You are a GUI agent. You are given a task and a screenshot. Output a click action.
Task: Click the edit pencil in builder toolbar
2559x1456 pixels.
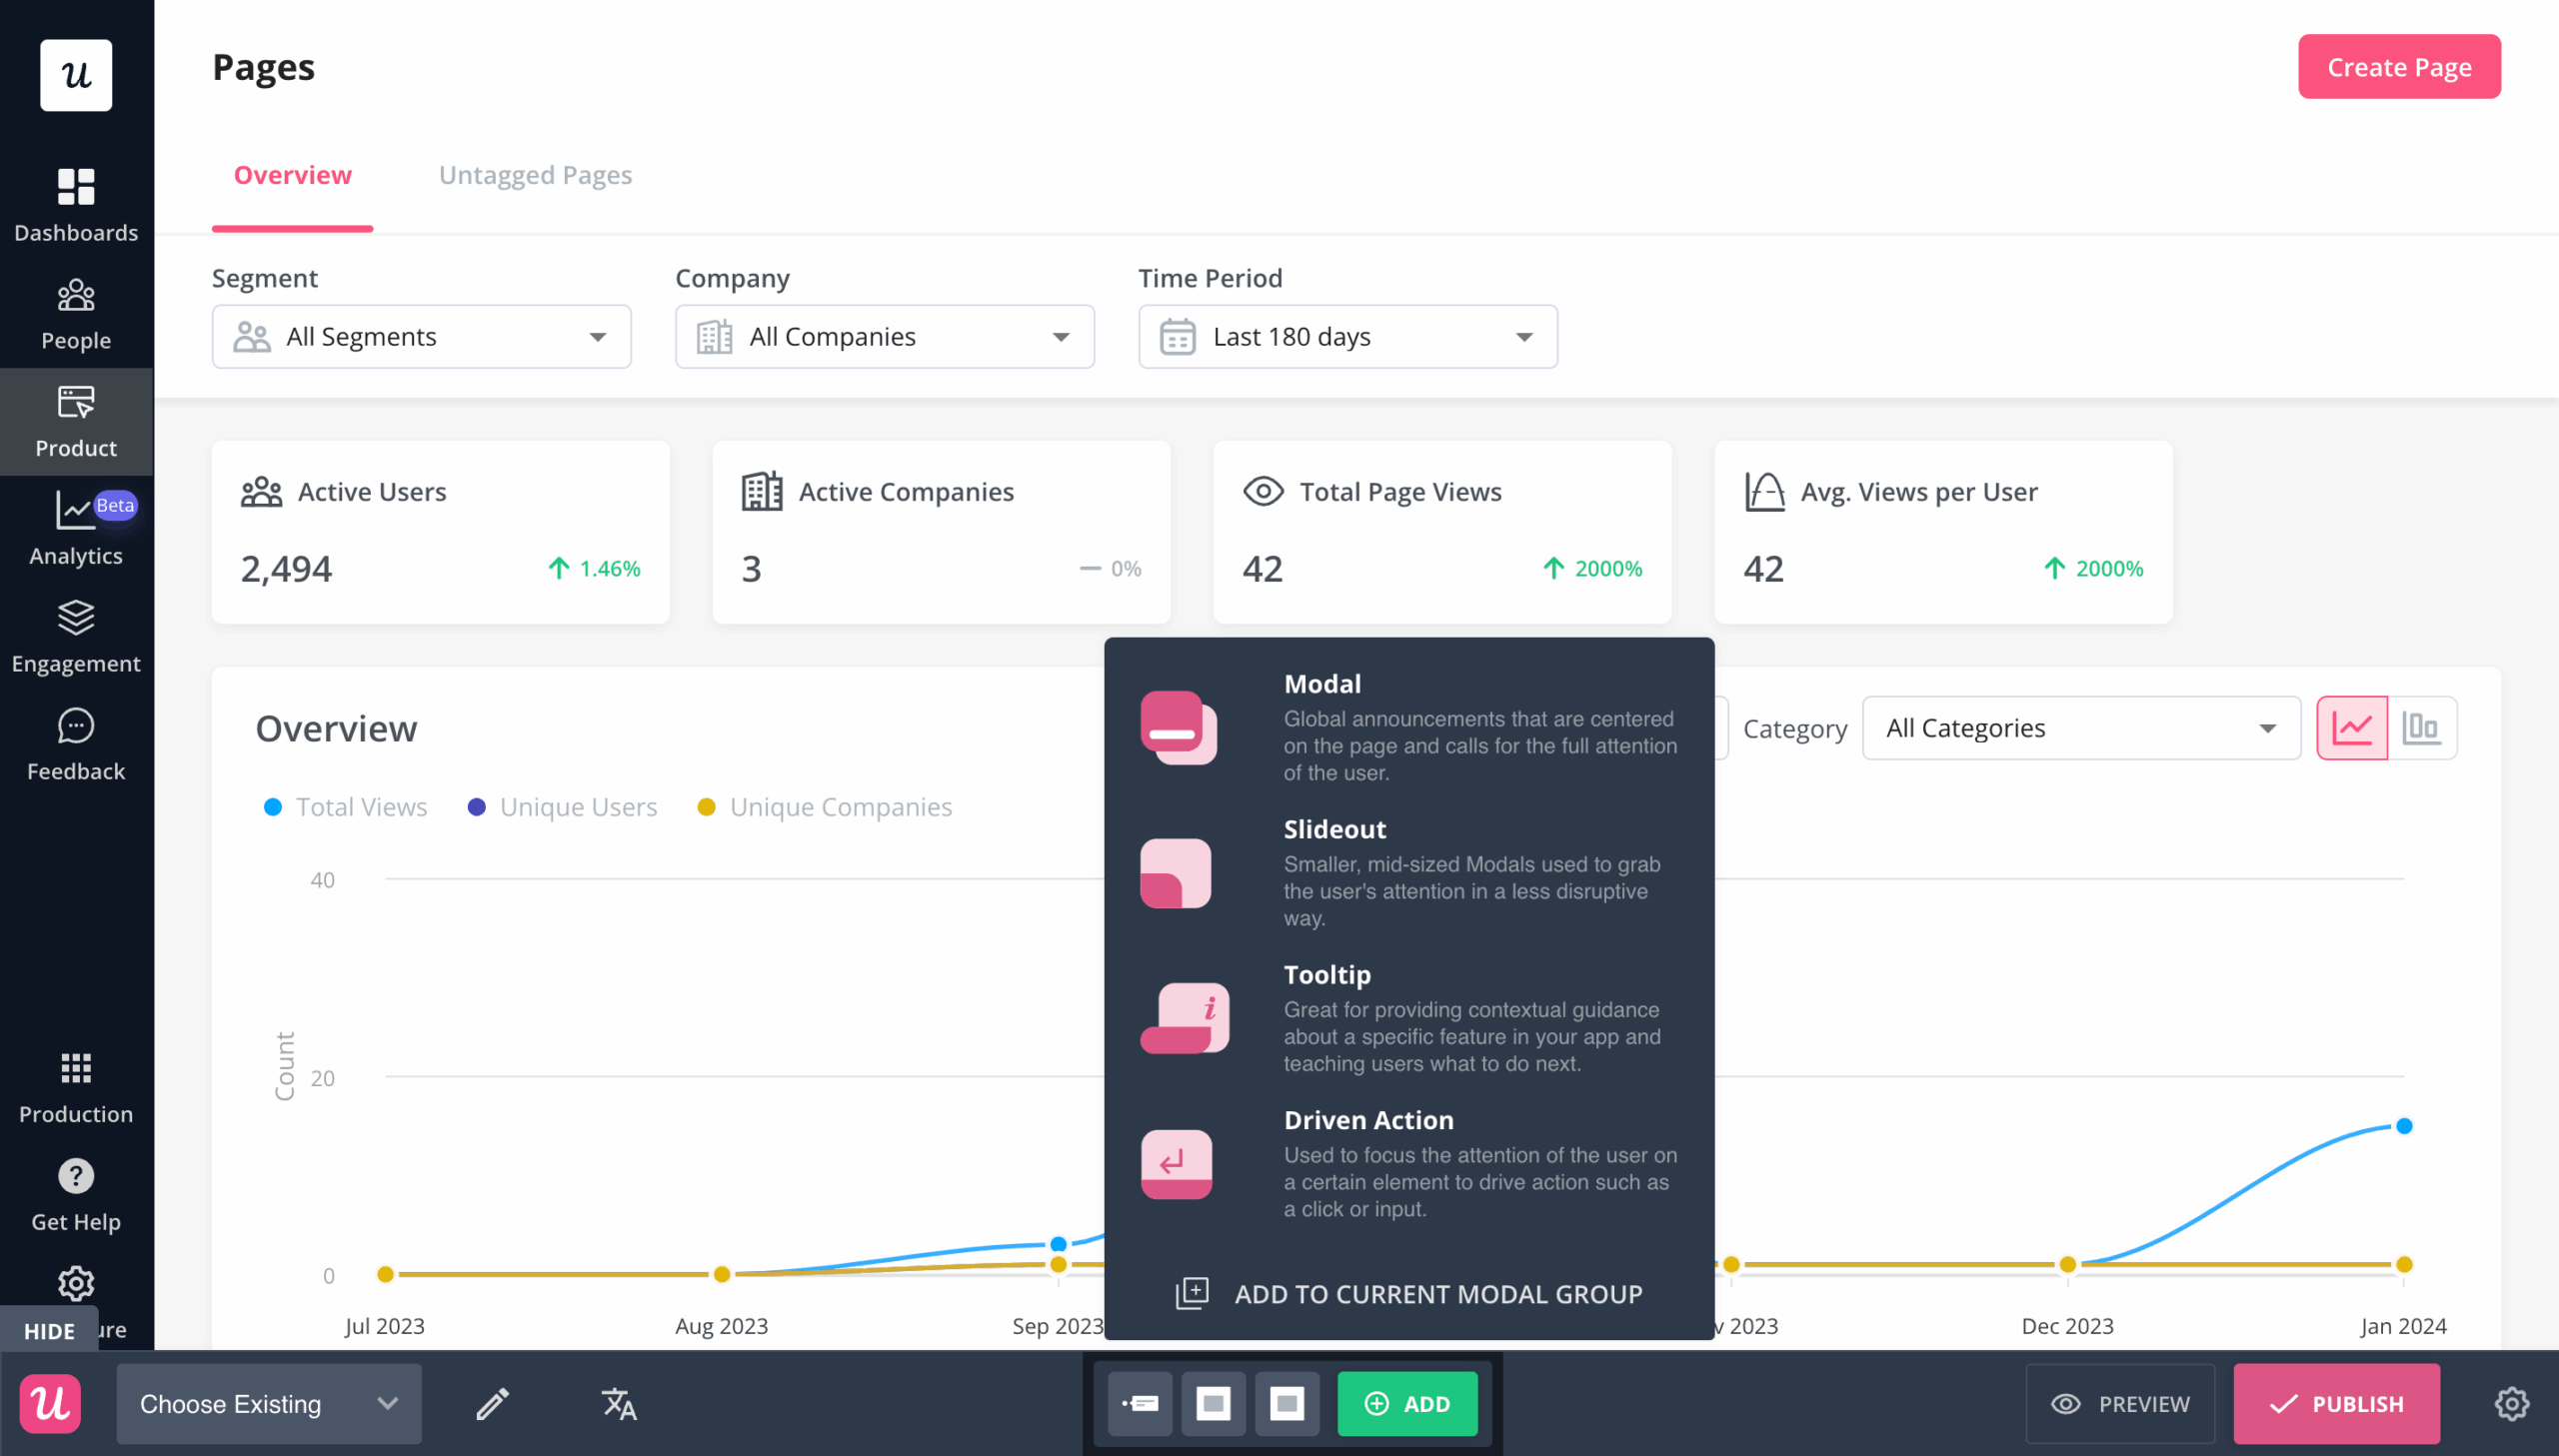tap(492, 1404)
